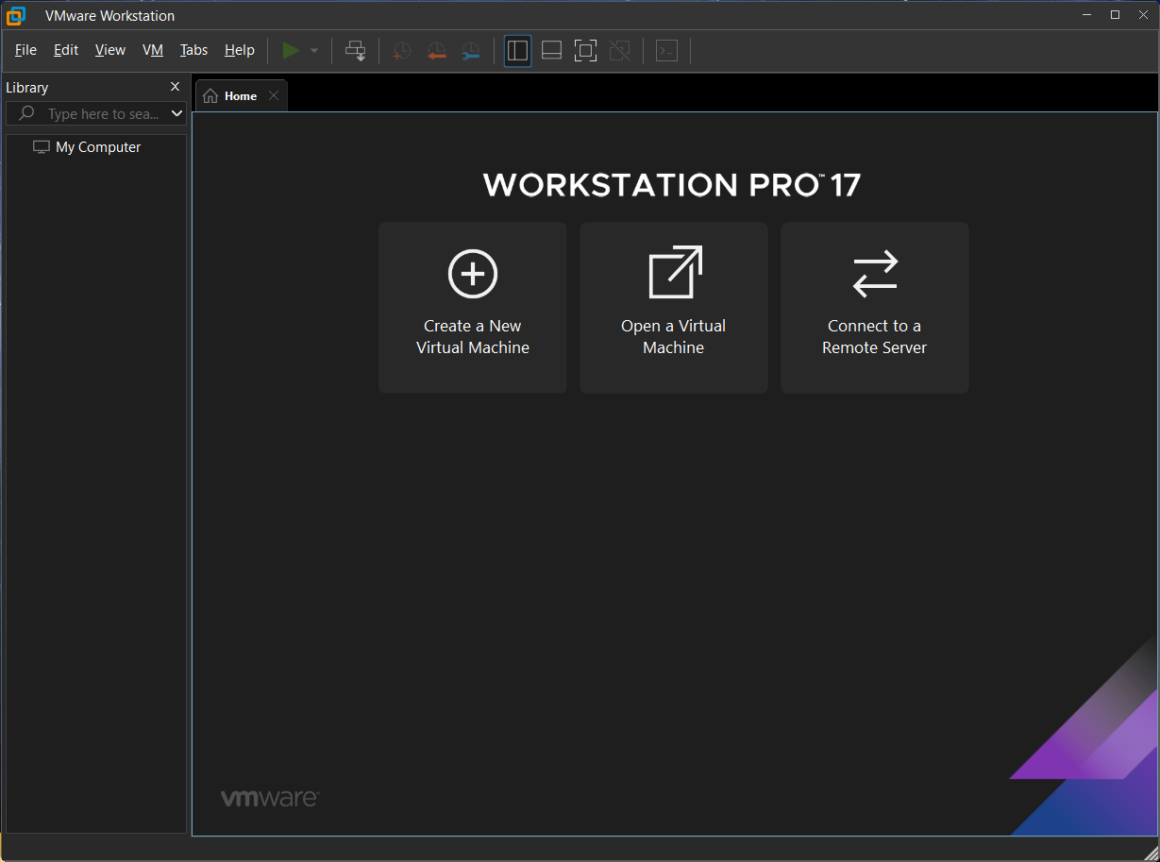The height and width of the screenshot is (862, 1160).
Task: Select My Computer in the Library tree
Action: click(x=87, y=147)
